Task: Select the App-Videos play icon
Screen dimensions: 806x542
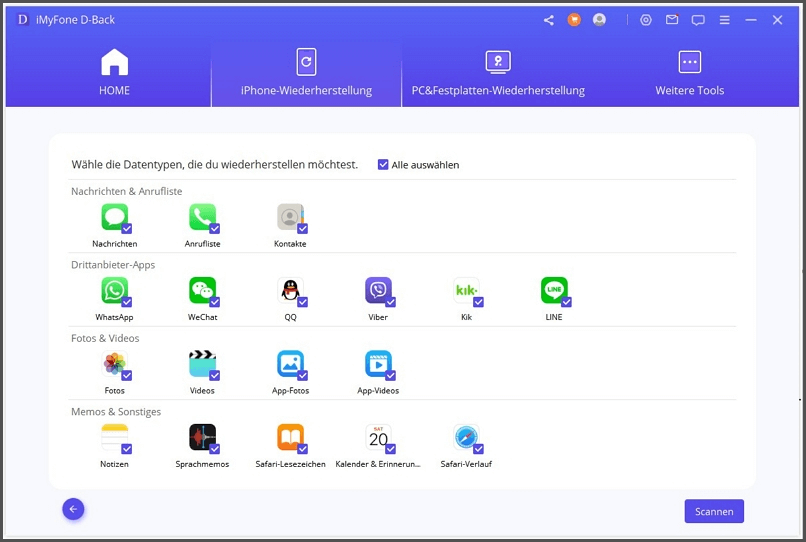Action: [378, 364]
